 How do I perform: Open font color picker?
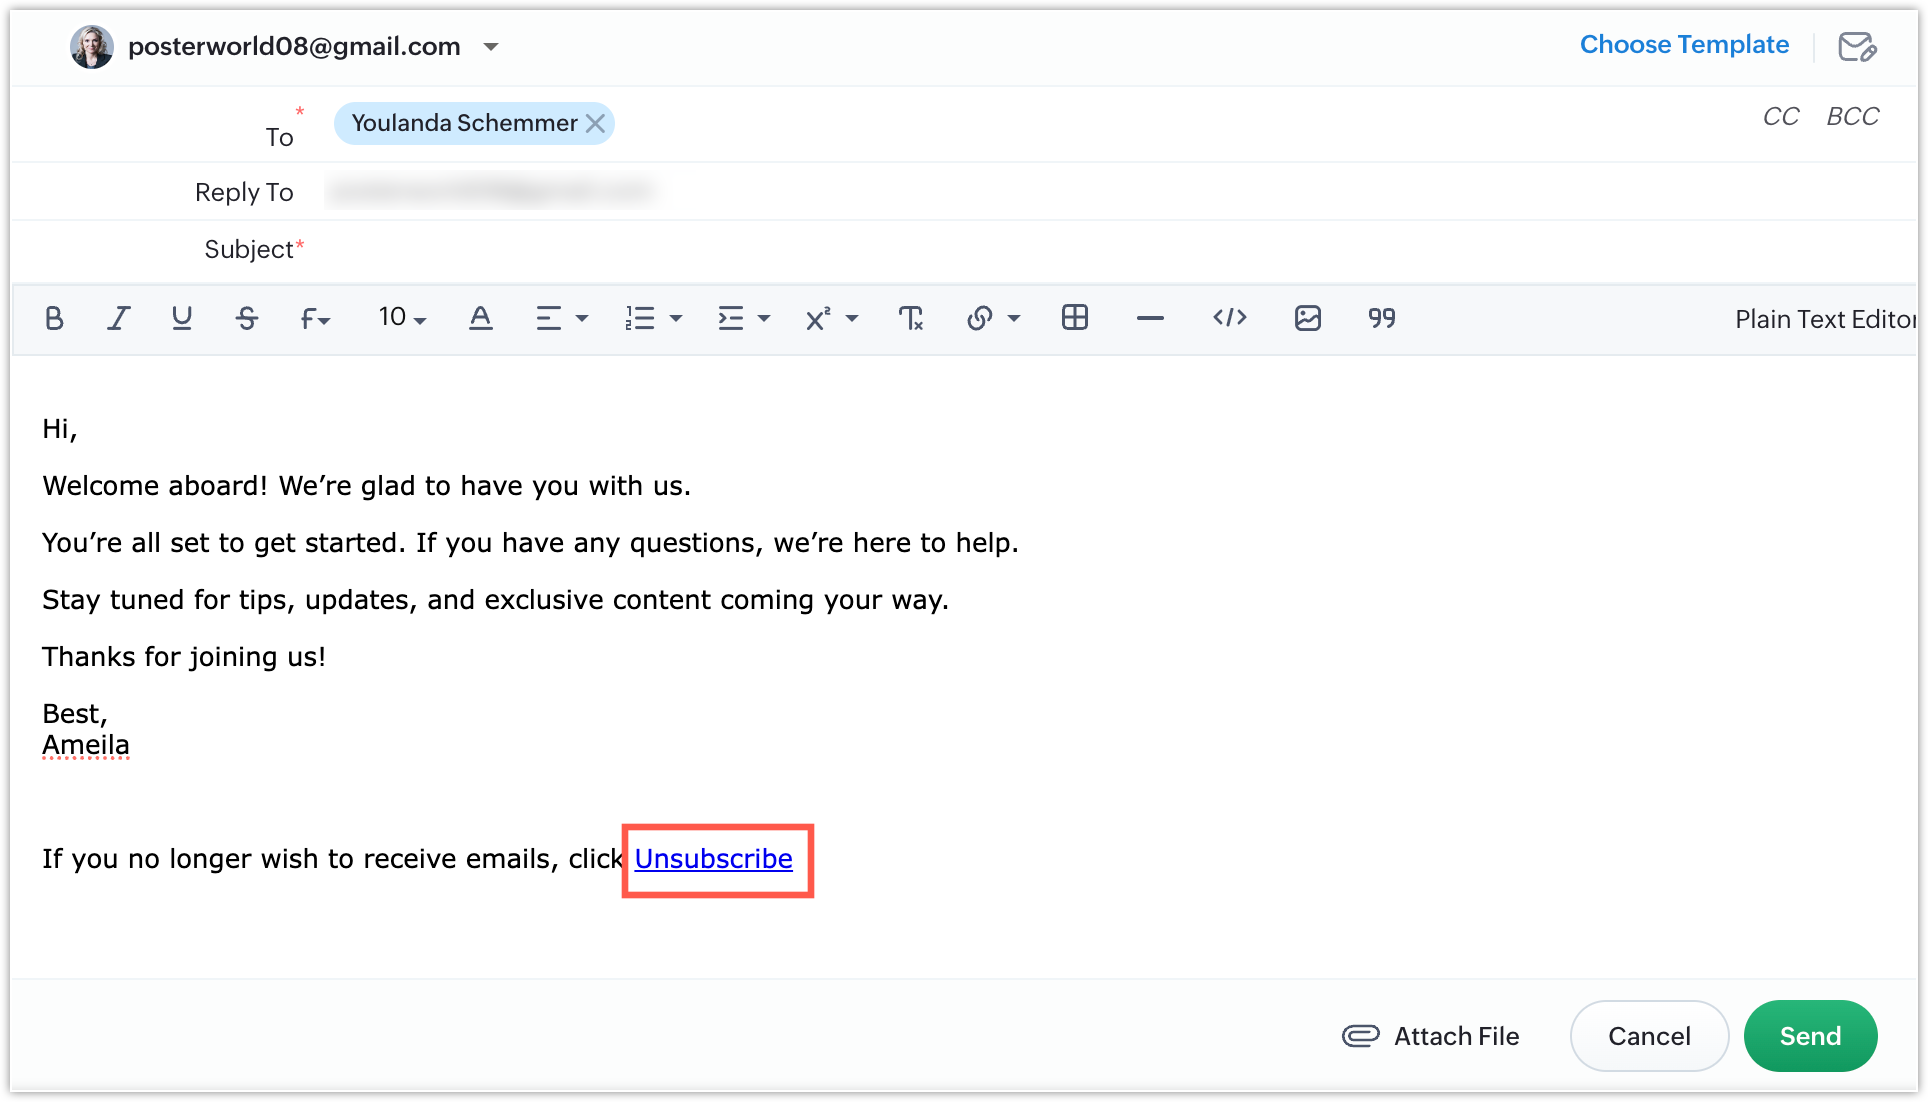480,318
